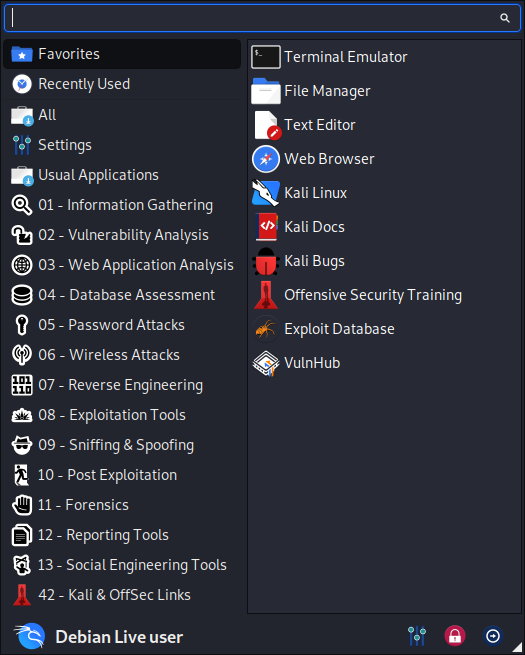
Task: Click the Exploitation Tools explosion icon
Action: [22, 415]
